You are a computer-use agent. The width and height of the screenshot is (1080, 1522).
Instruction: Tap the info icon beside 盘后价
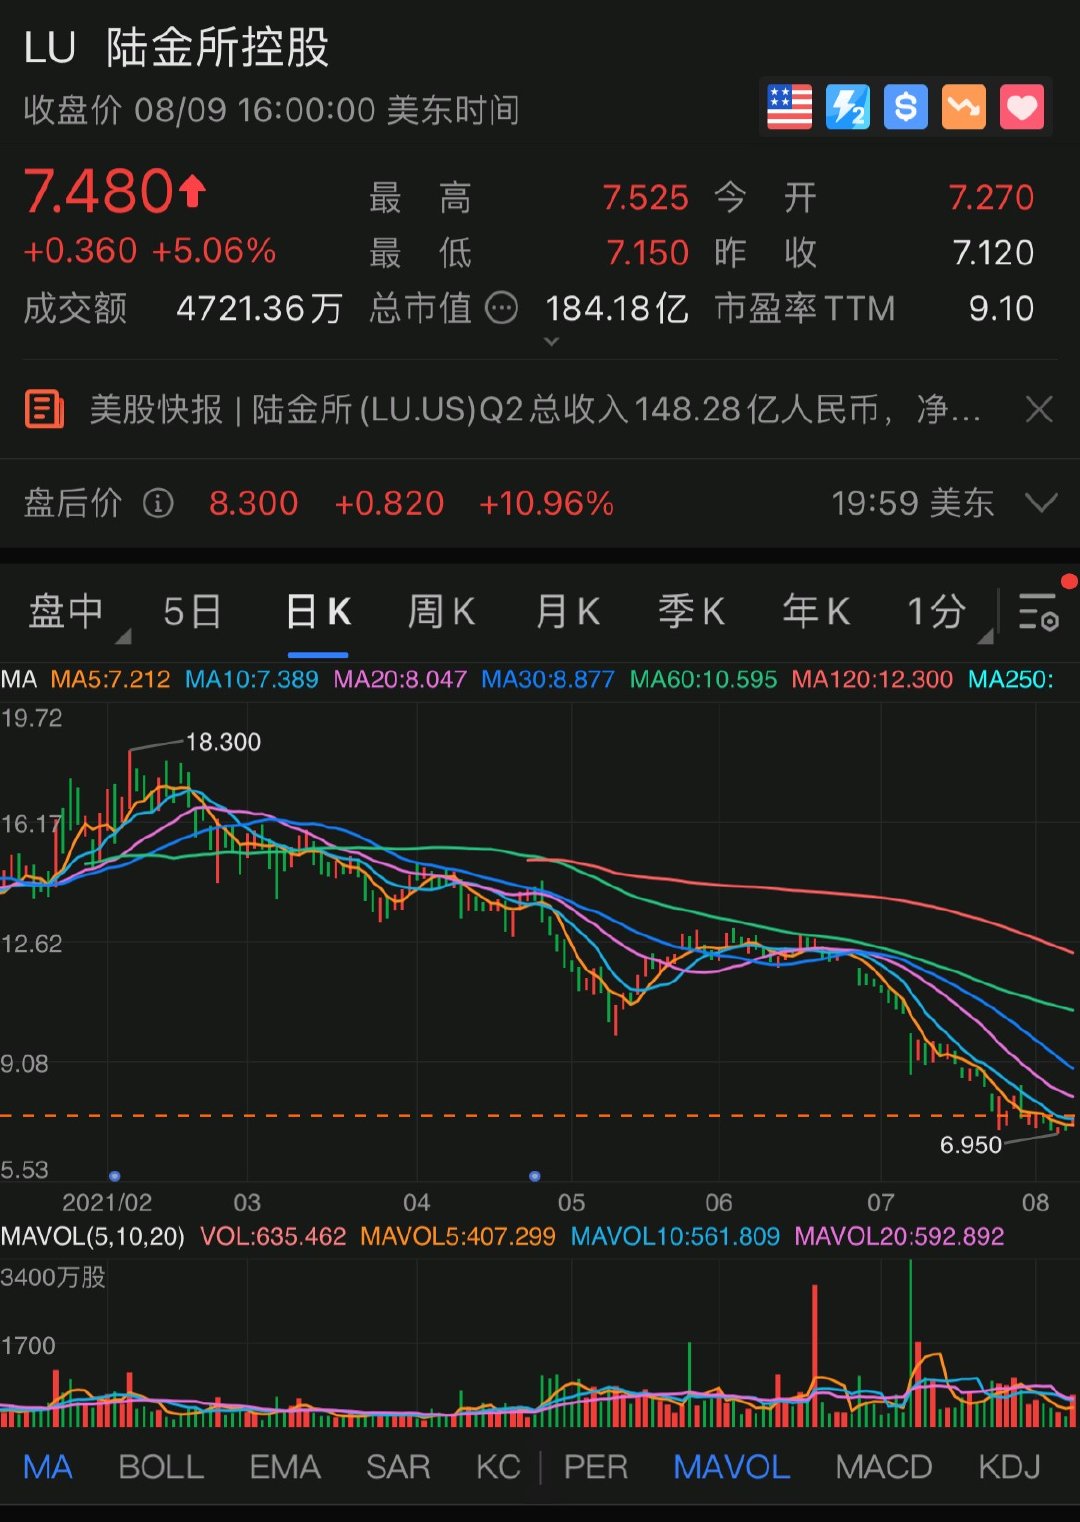point(158,503)
